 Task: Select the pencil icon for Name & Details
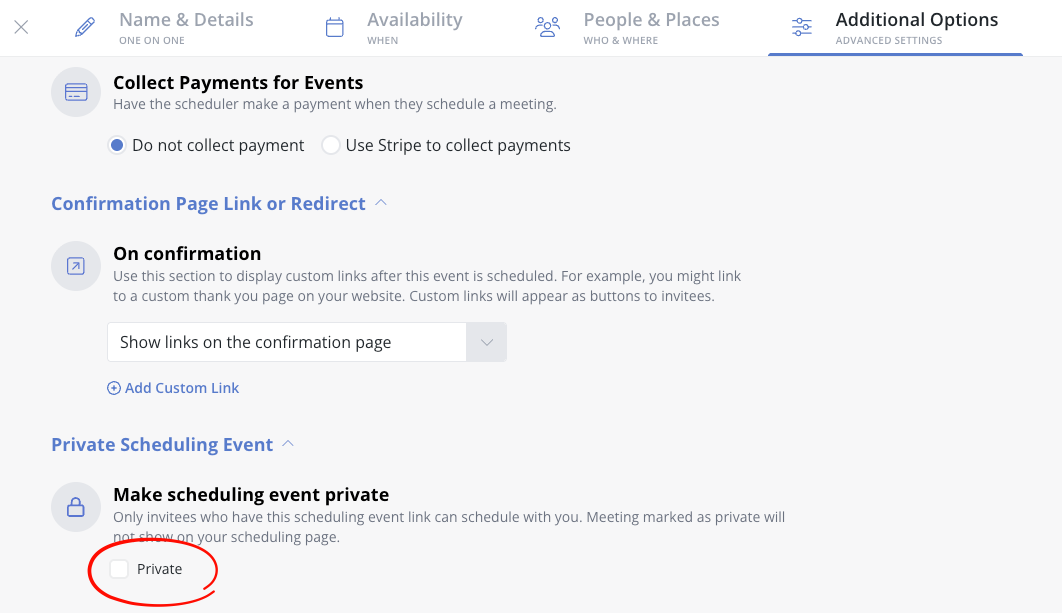(x=82, y=27)
